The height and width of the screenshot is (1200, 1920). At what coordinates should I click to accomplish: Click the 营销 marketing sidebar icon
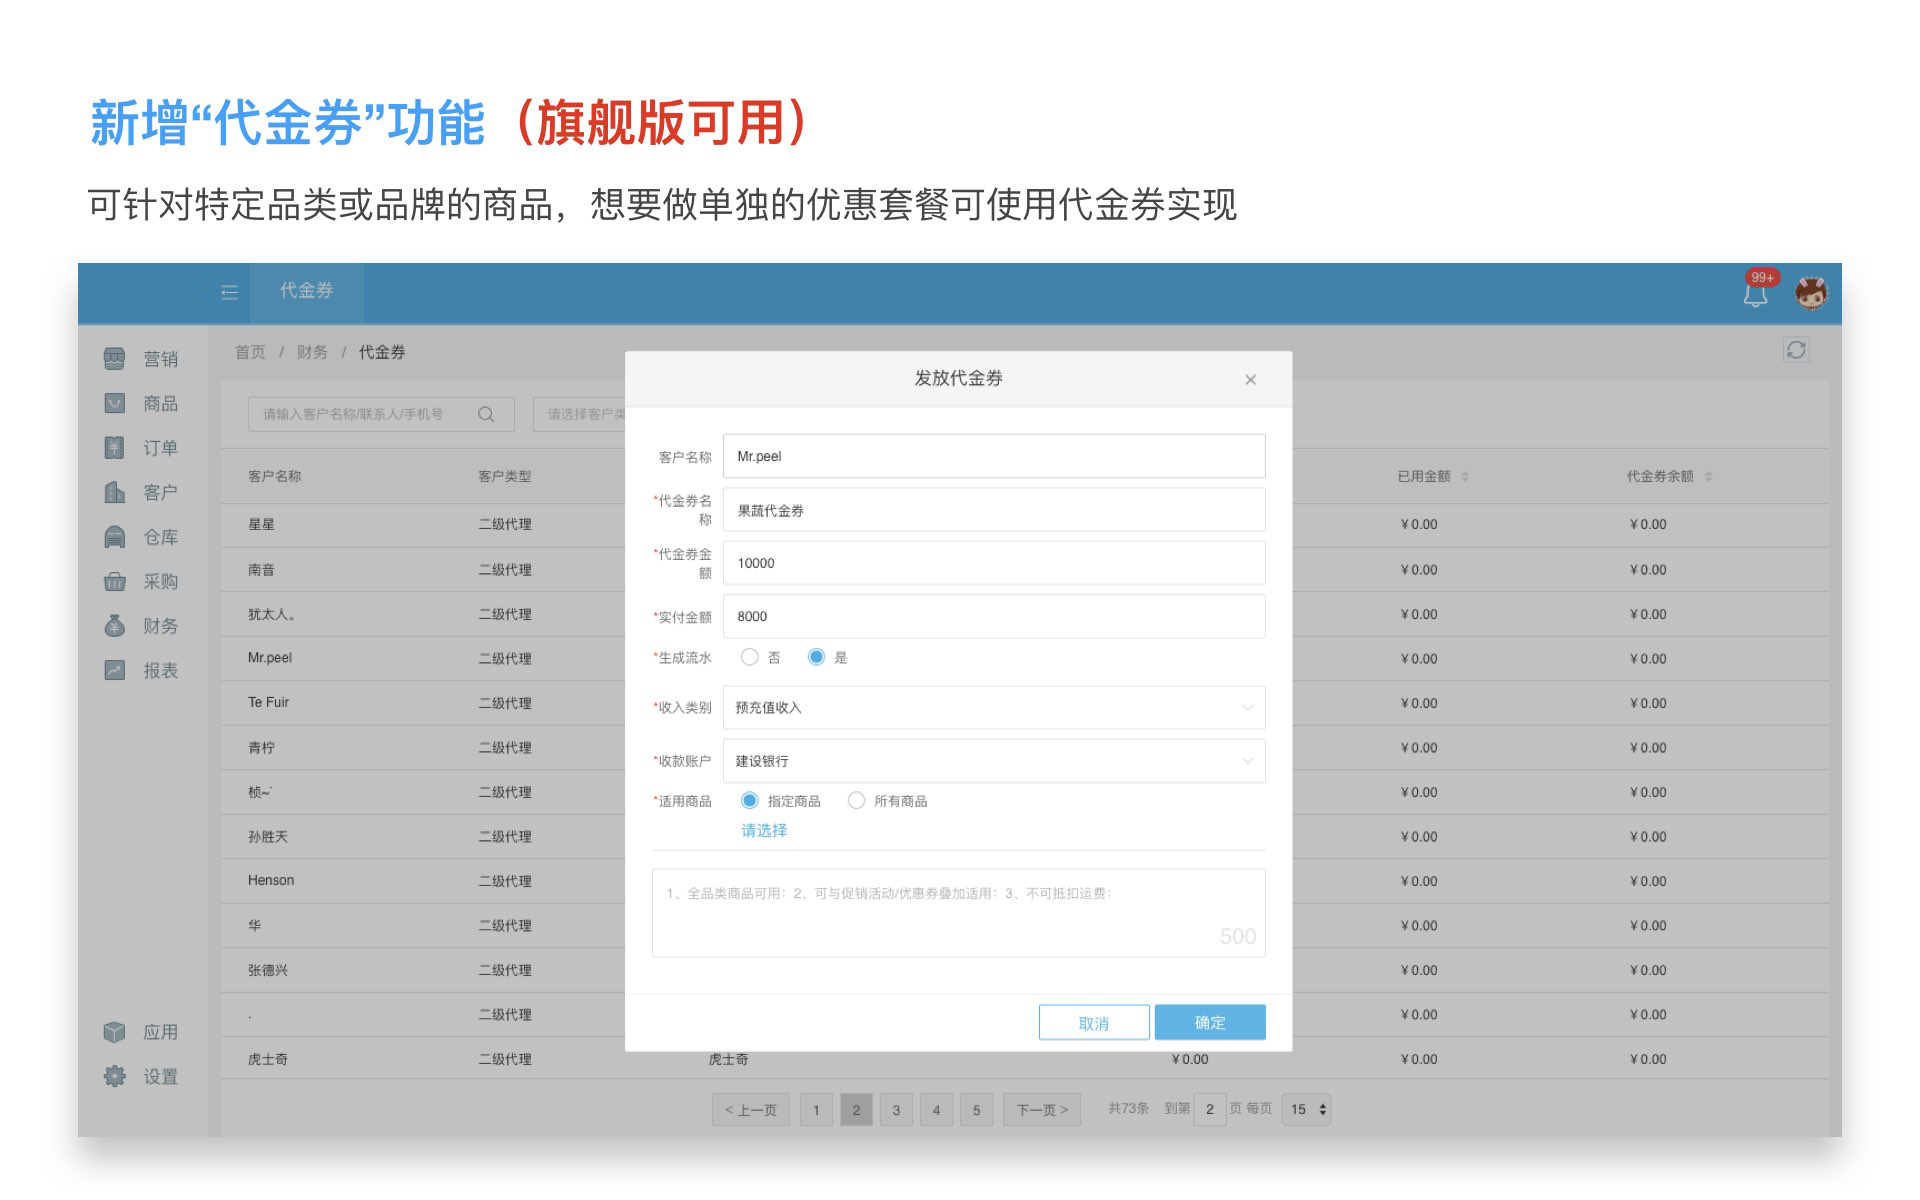115,359
